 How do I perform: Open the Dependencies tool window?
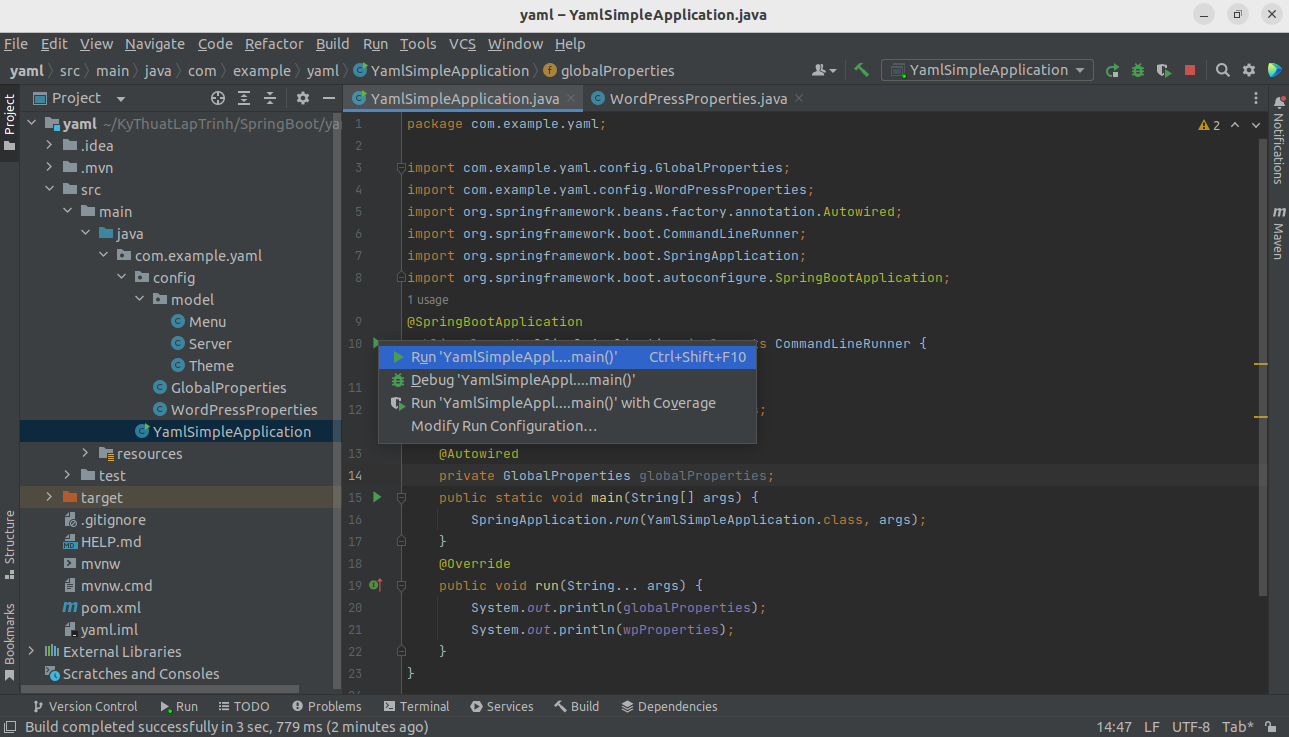point(669,706)
